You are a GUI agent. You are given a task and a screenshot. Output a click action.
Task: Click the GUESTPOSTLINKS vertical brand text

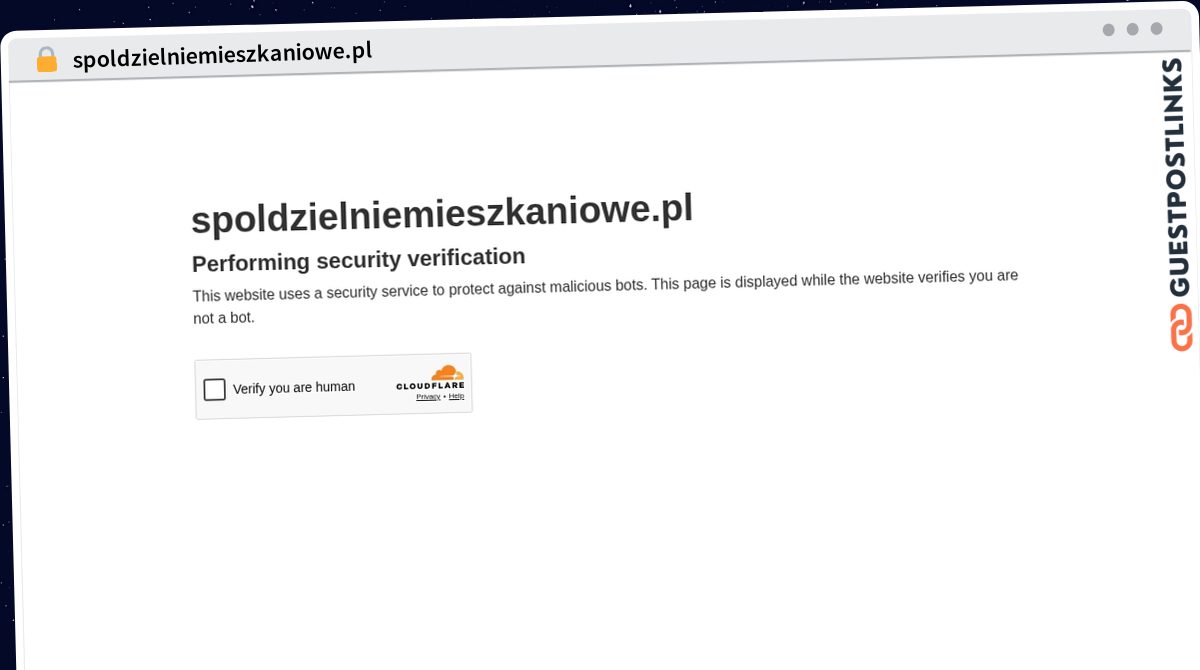click(x=1177, y=177)
